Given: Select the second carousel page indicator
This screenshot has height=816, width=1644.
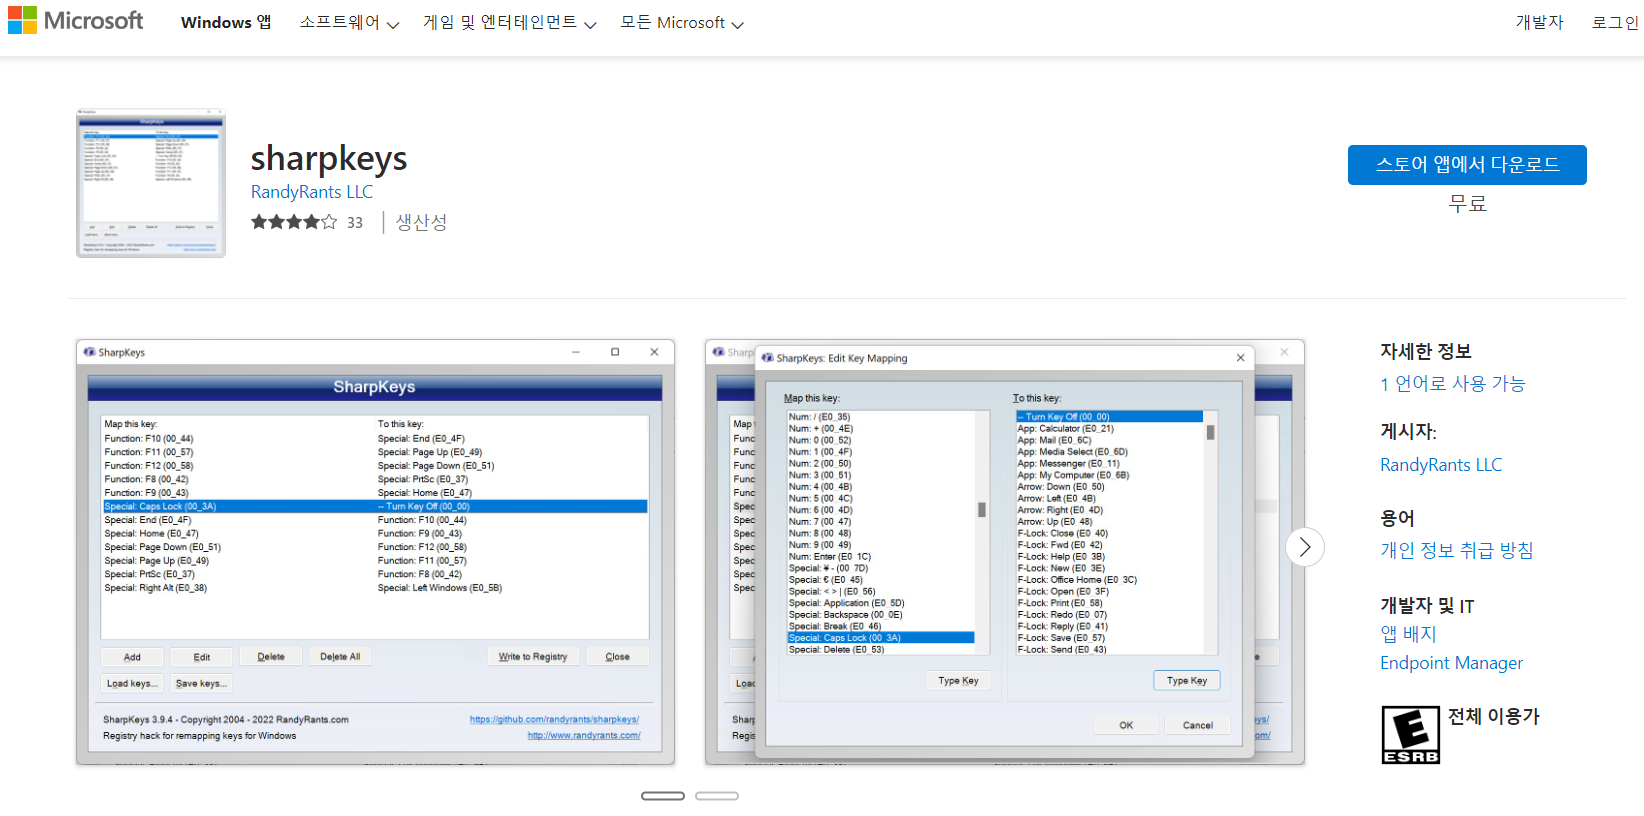Looking at the screenshot, I should click(x=717, y=796).
